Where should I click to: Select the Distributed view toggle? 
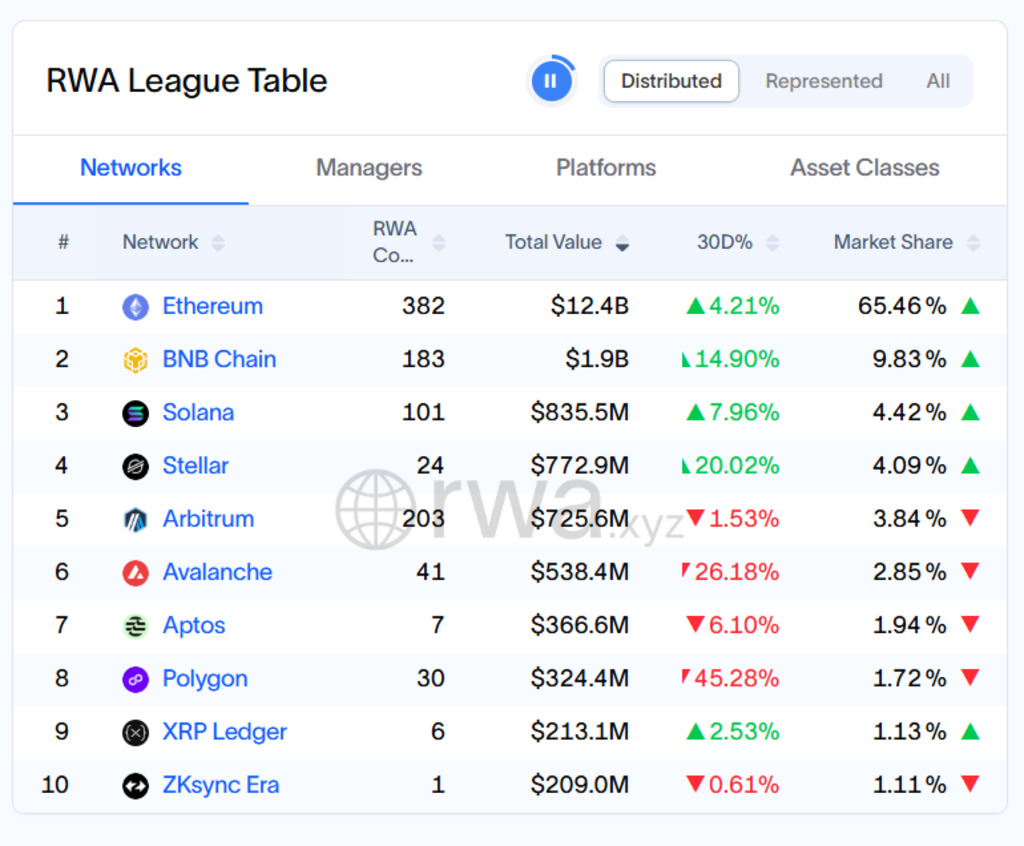671,81
